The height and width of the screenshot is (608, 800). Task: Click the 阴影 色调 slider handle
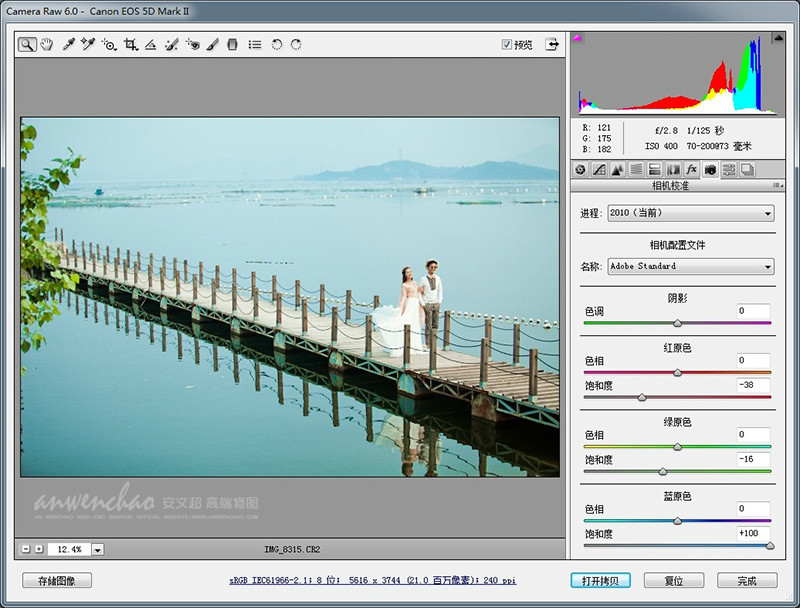[x=678, y=323]
